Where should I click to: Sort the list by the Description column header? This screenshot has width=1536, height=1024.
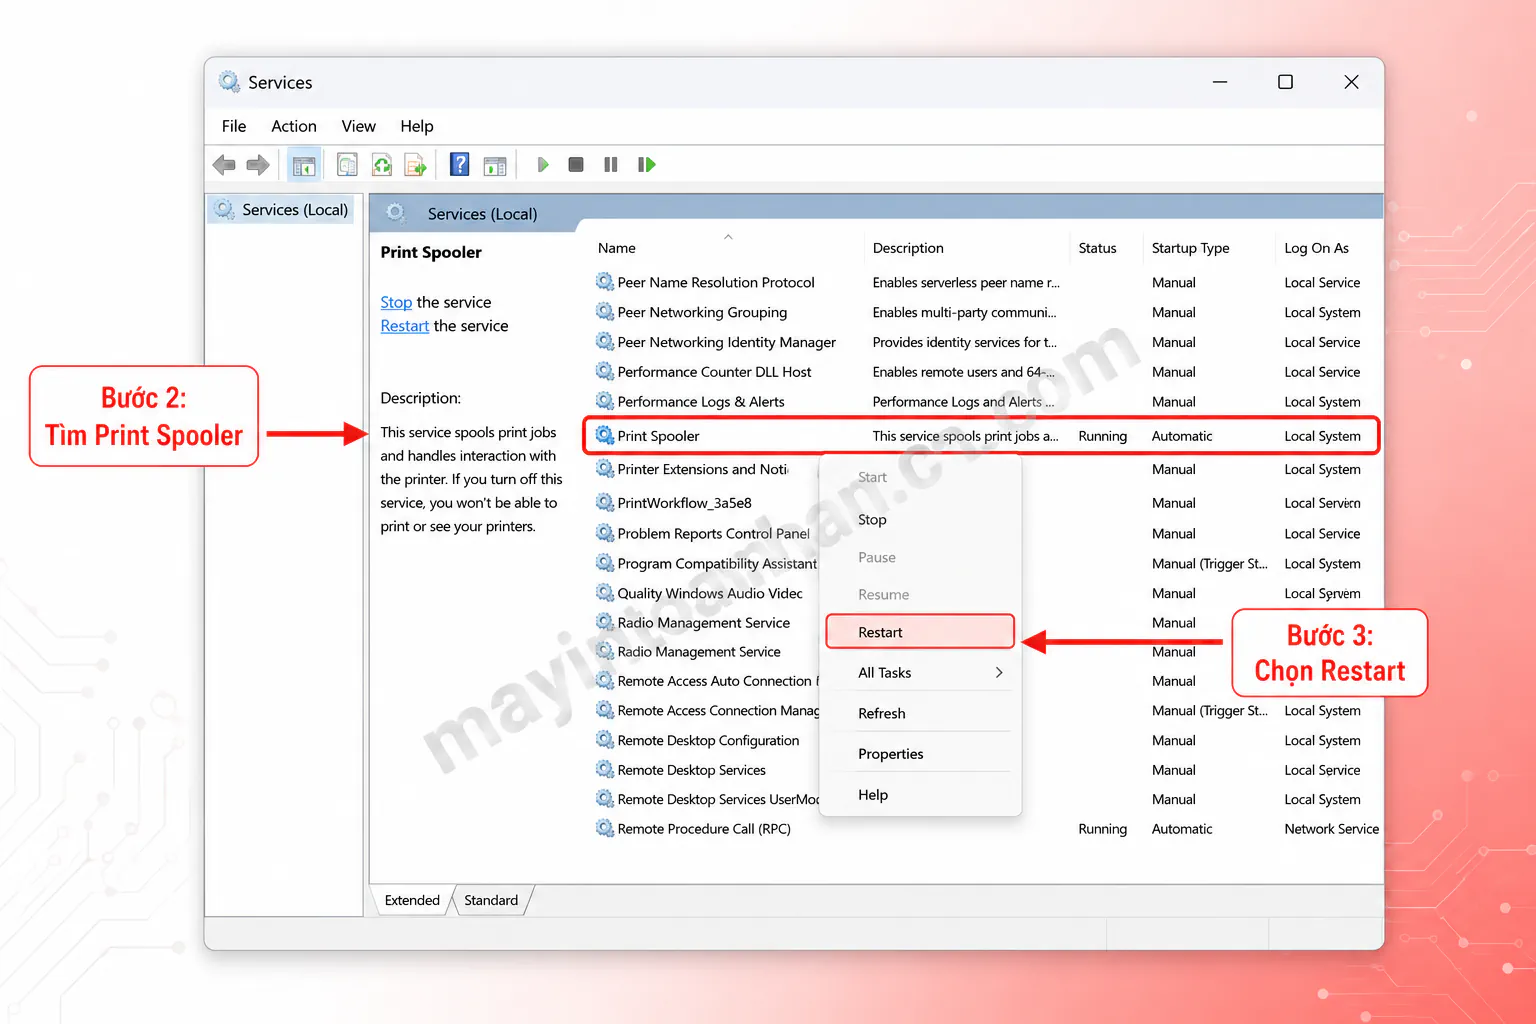click(908, 248)
